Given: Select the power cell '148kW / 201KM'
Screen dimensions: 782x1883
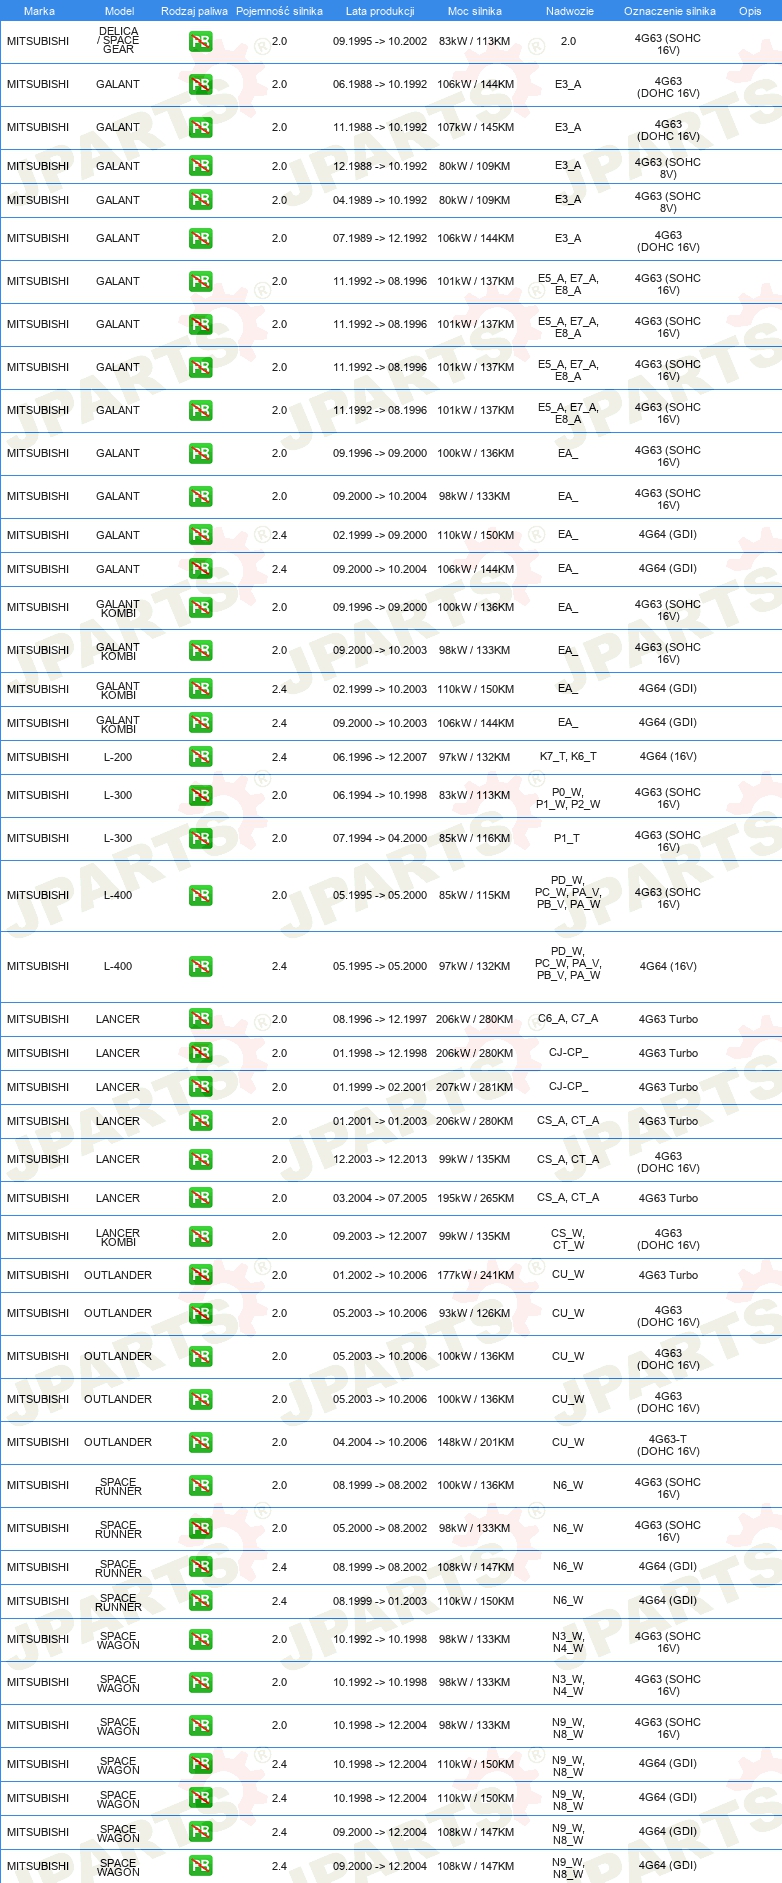Looking at the screenshot, I should coord(475,1443).
